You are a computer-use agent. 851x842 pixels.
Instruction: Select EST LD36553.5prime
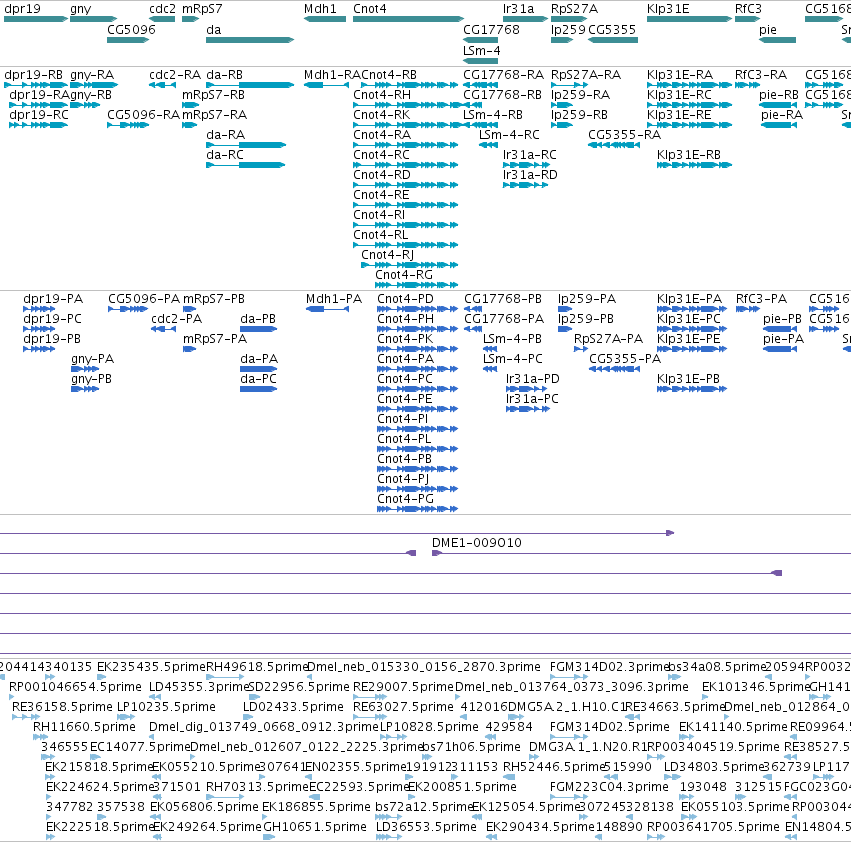tap(389, 837)
